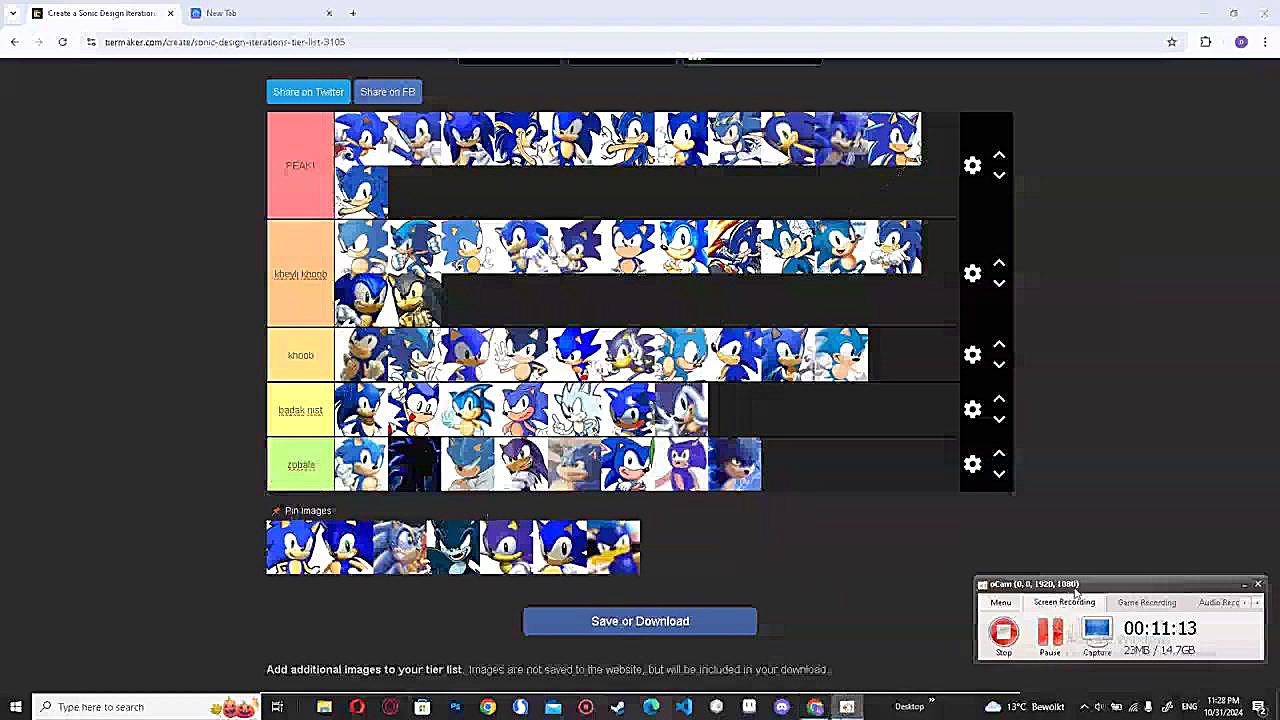Click Share on Twitter button
Screen dimensions: 1280x720
click(x=308, y=92)
